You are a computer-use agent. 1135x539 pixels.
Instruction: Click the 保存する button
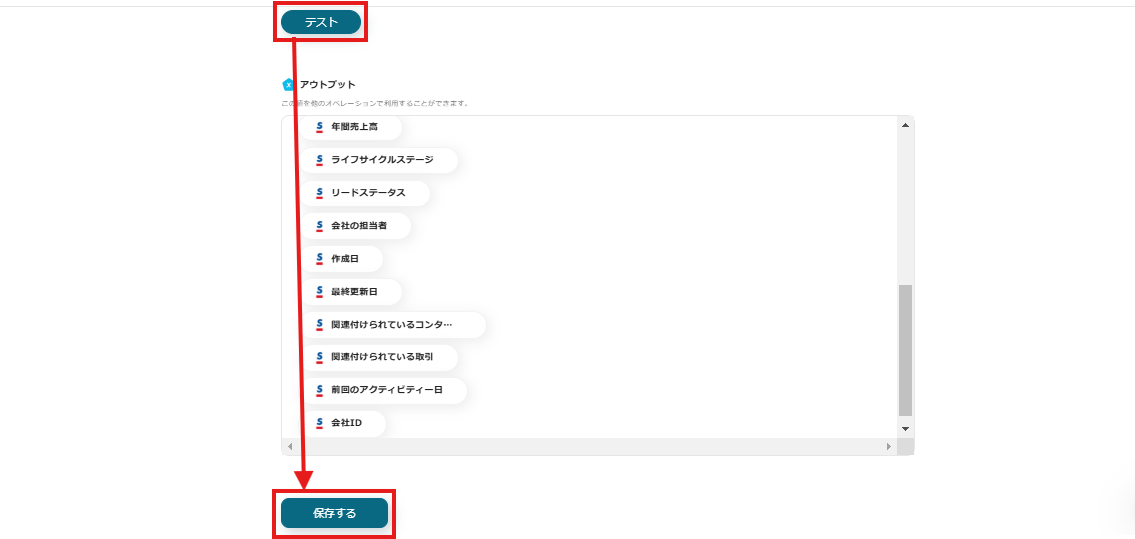pyautogui.click(x=334, y=513)
